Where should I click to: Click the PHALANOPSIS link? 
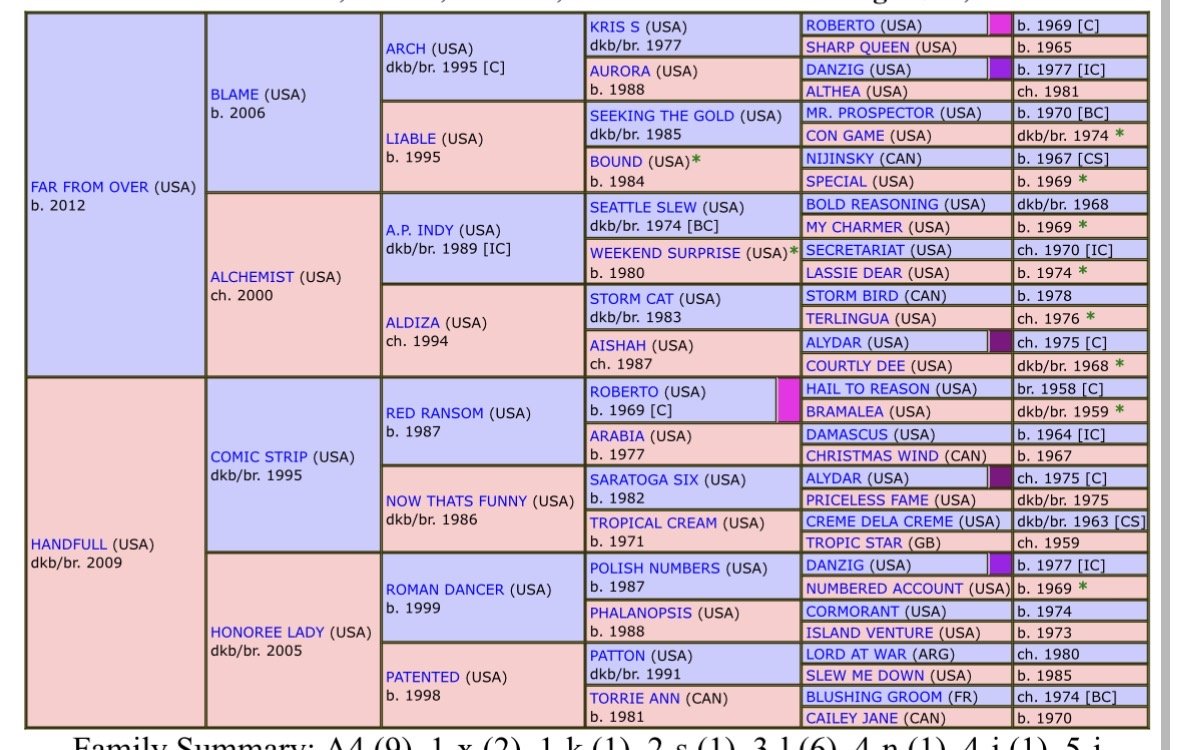click(x=641, y=613)
